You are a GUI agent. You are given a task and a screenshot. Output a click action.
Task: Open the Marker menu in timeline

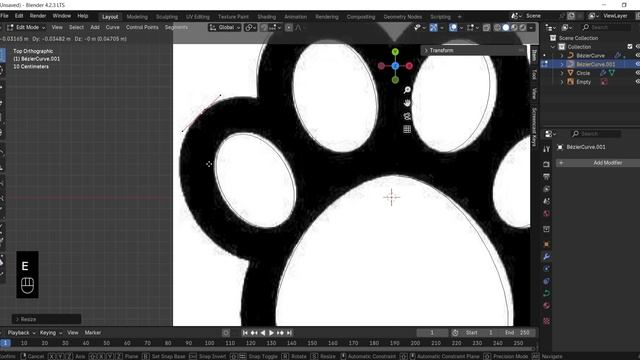pos(93,333)
